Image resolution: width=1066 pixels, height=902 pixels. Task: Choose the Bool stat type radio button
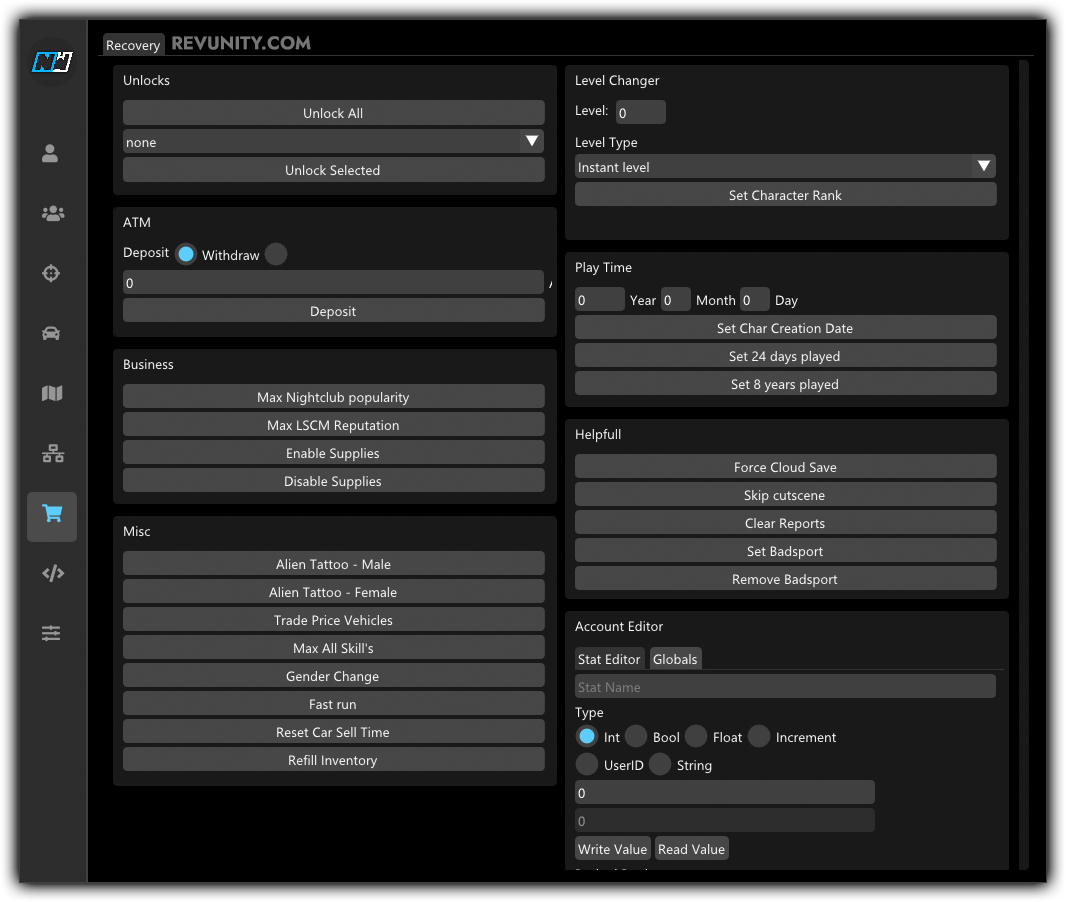(636, 737)
